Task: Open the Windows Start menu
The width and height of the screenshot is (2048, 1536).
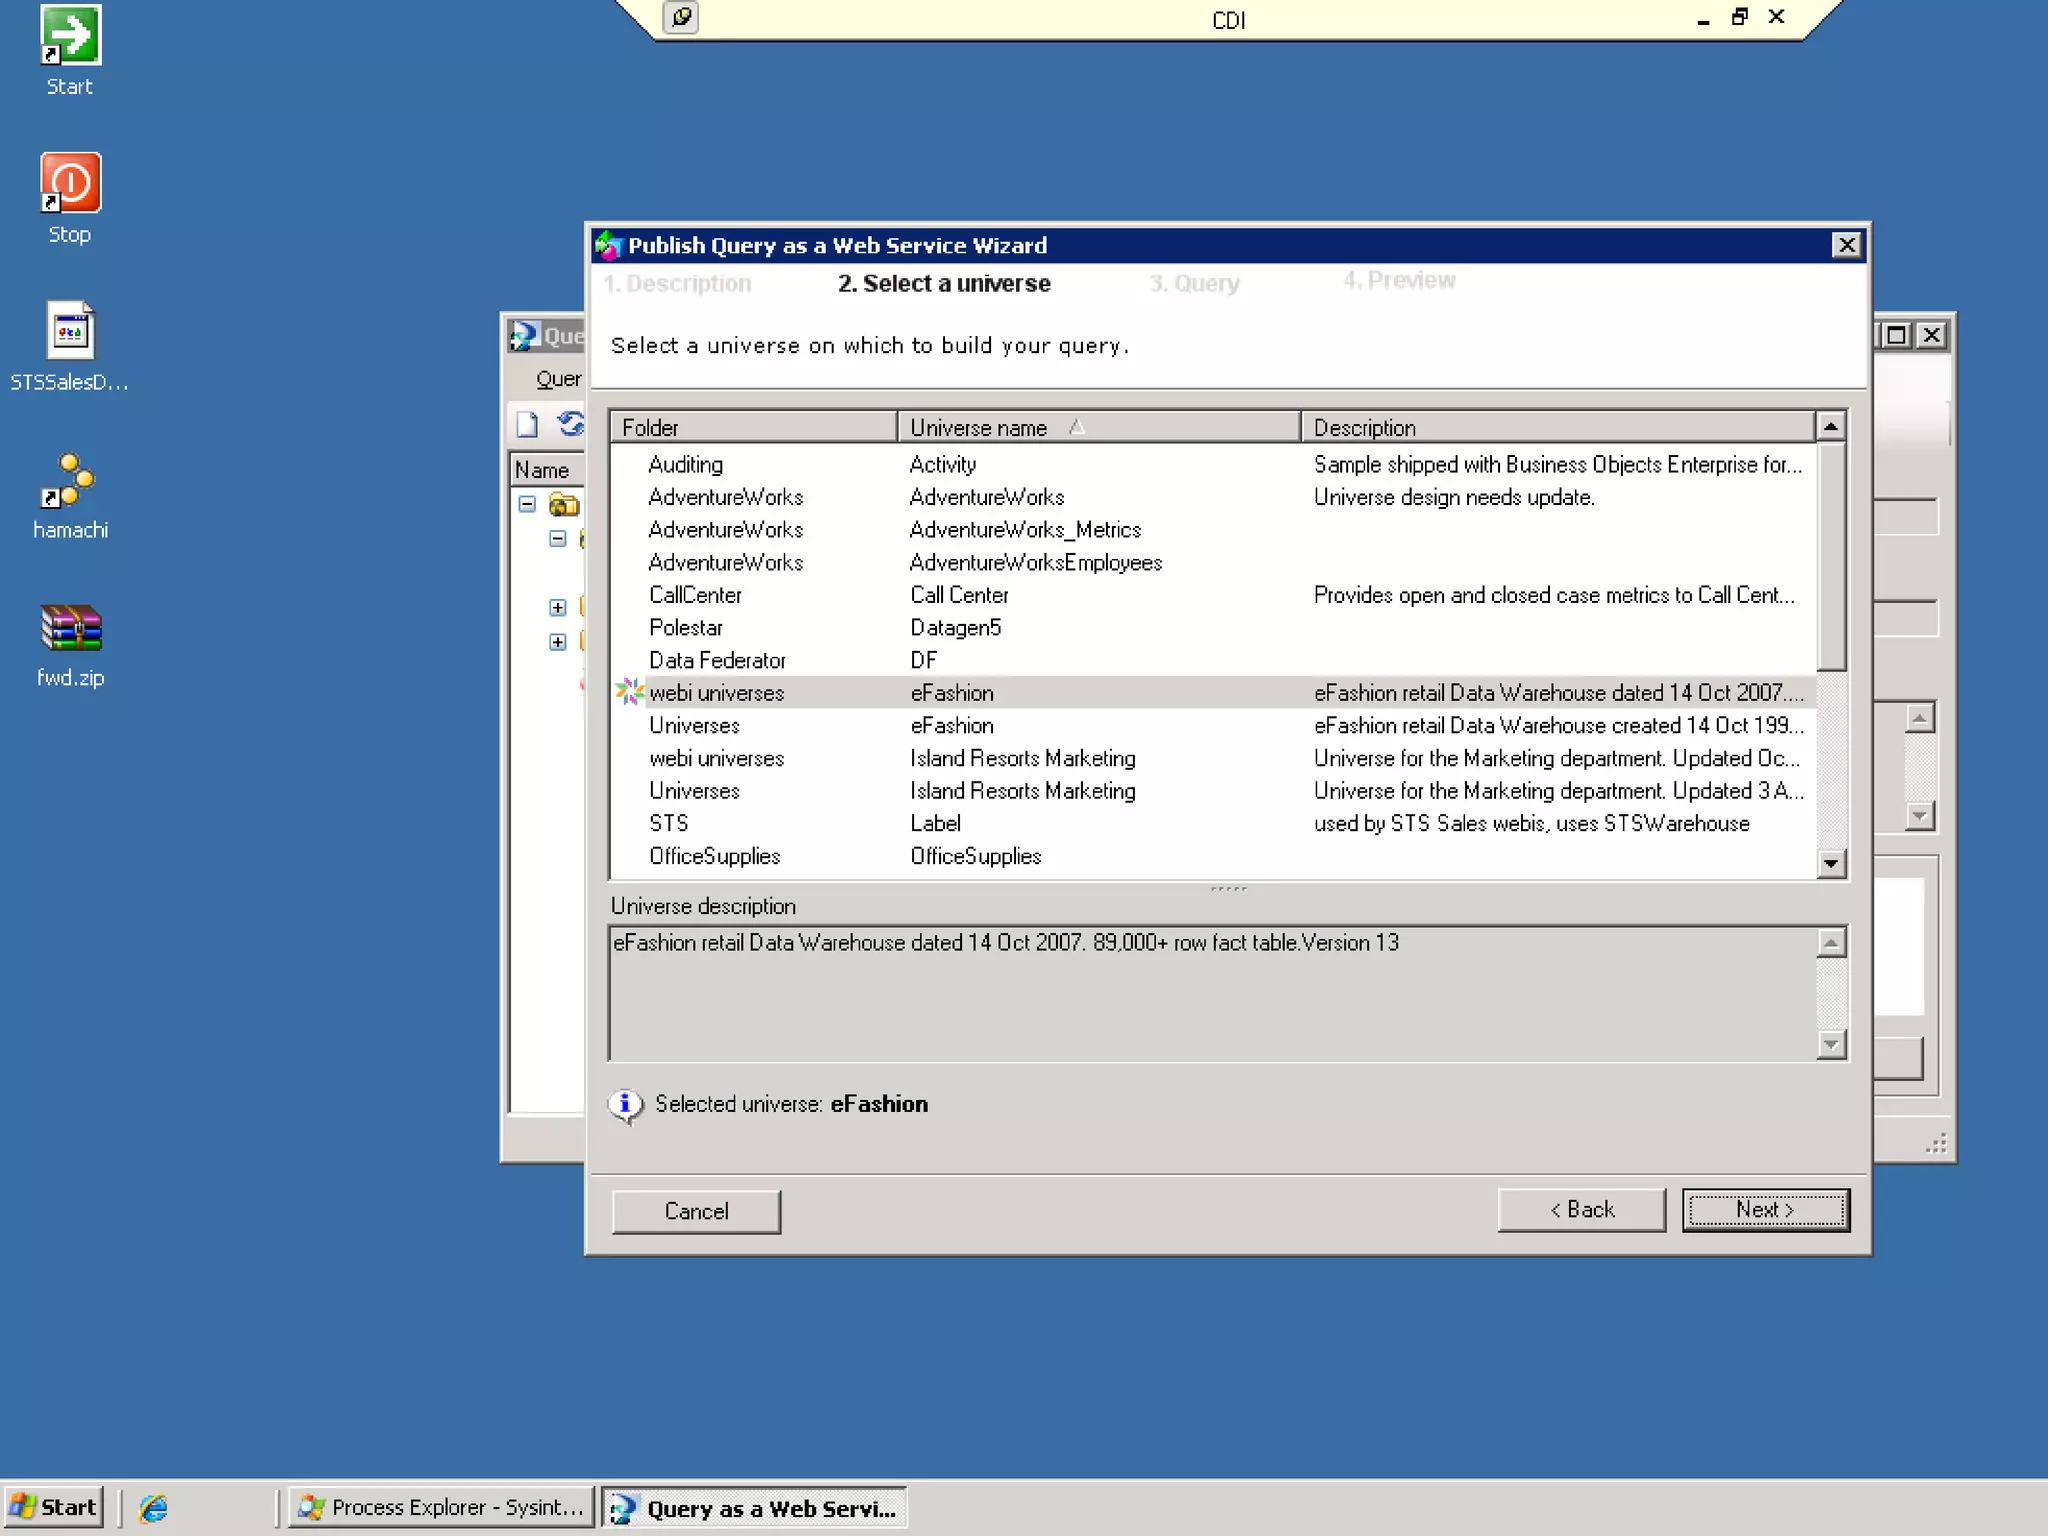Action: [x=54, y=1507]
